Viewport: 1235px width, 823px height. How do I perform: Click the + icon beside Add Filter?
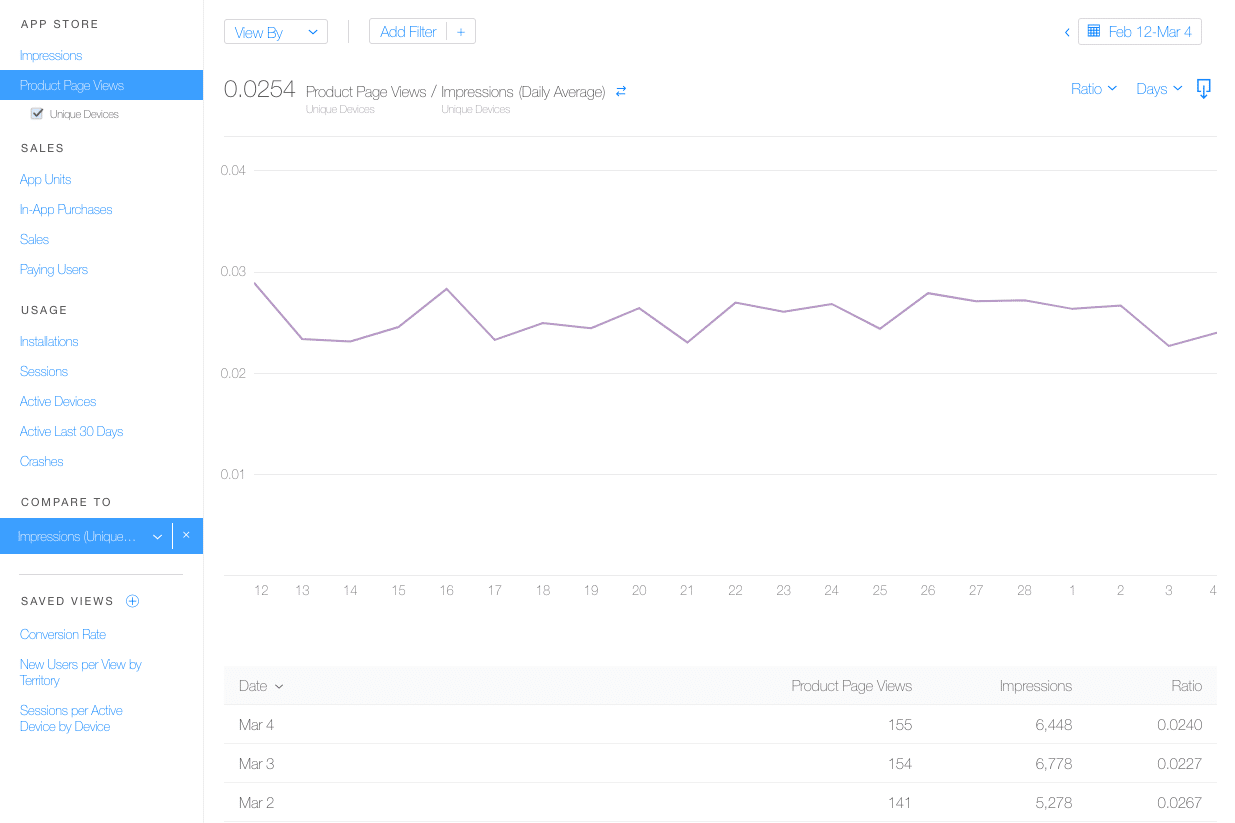(x=460, y=31)
